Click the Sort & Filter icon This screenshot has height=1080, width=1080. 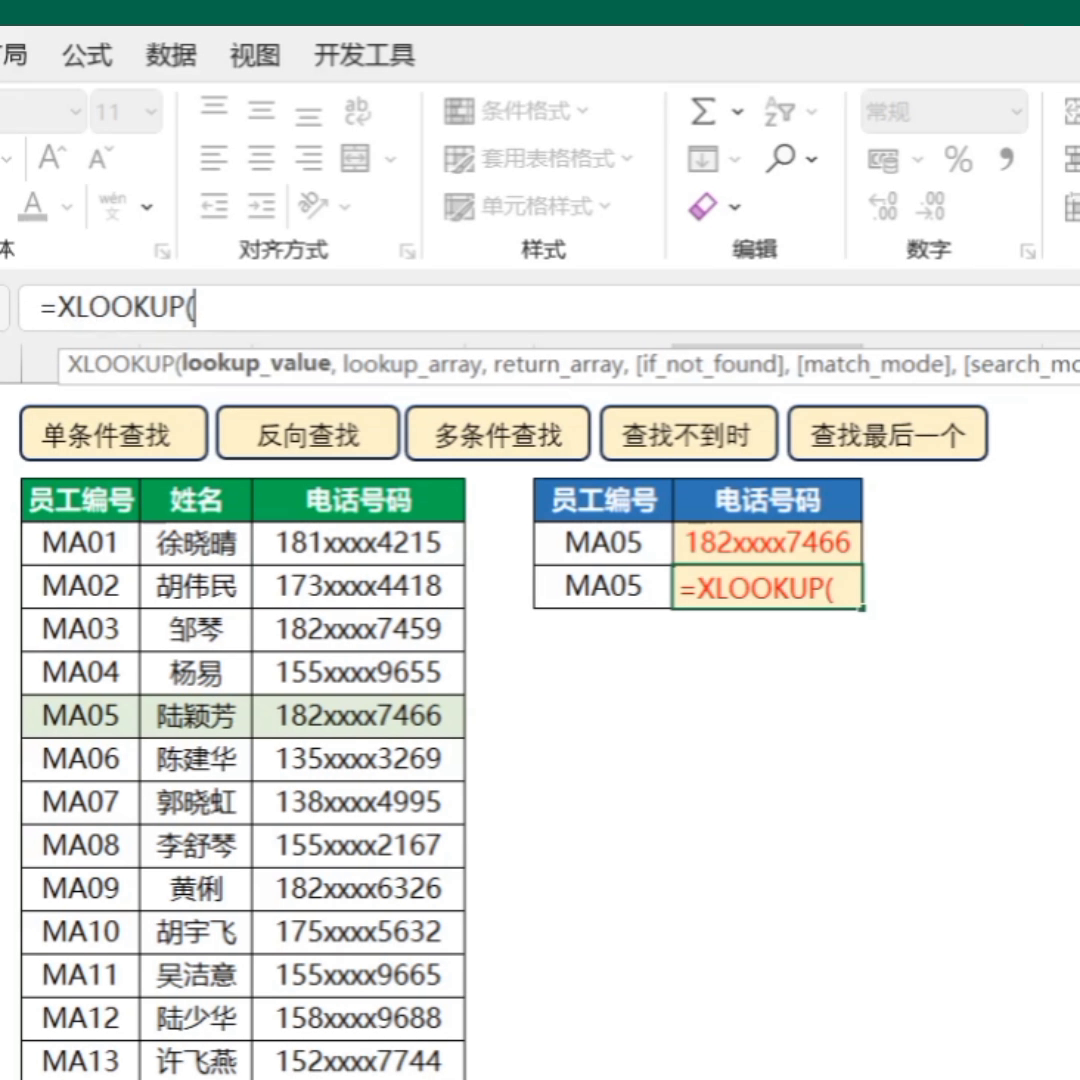pyautogui.click(x=779, y=111)
